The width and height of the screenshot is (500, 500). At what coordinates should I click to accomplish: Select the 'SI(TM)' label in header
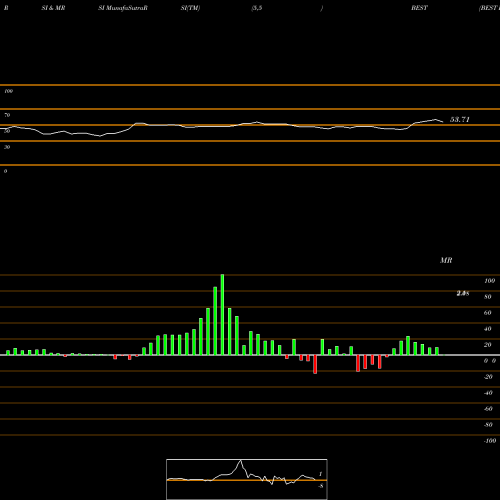pyautogui.click(x=190, y=8)
